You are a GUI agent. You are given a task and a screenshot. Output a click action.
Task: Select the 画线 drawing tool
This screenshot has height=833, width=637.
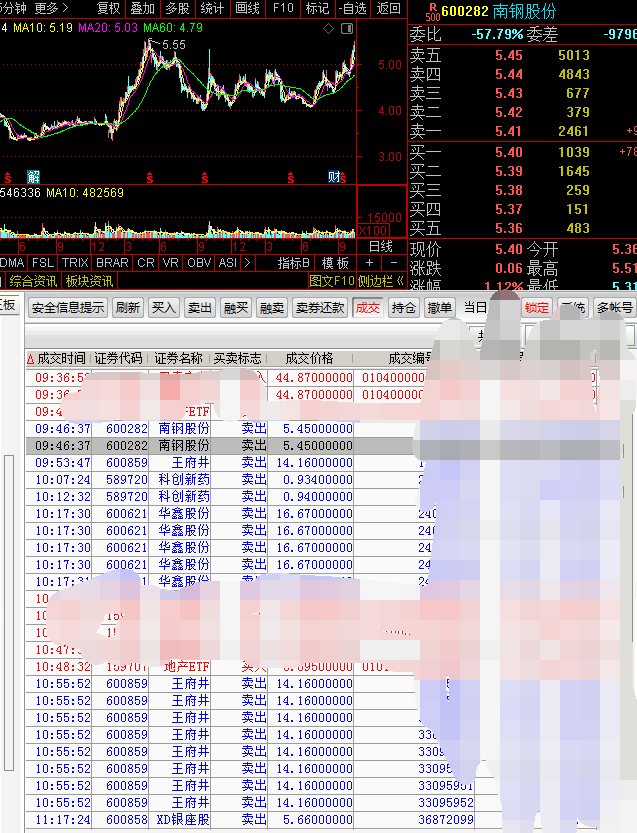247,8
